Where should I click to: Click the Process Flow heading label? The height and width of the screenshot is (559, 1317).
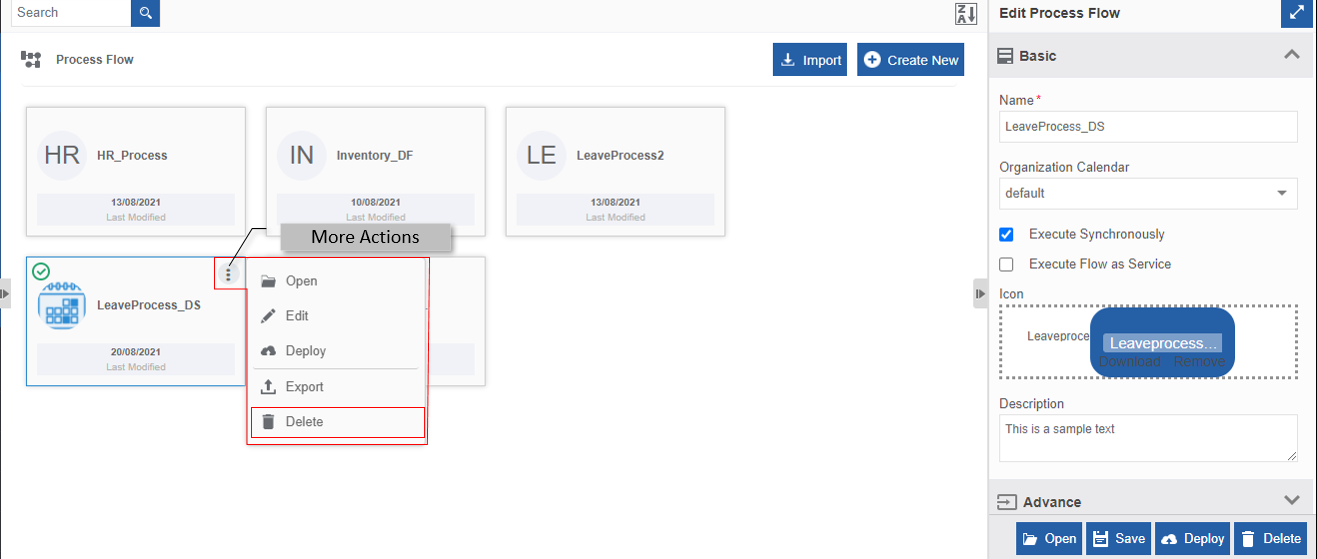pos(95,60)
